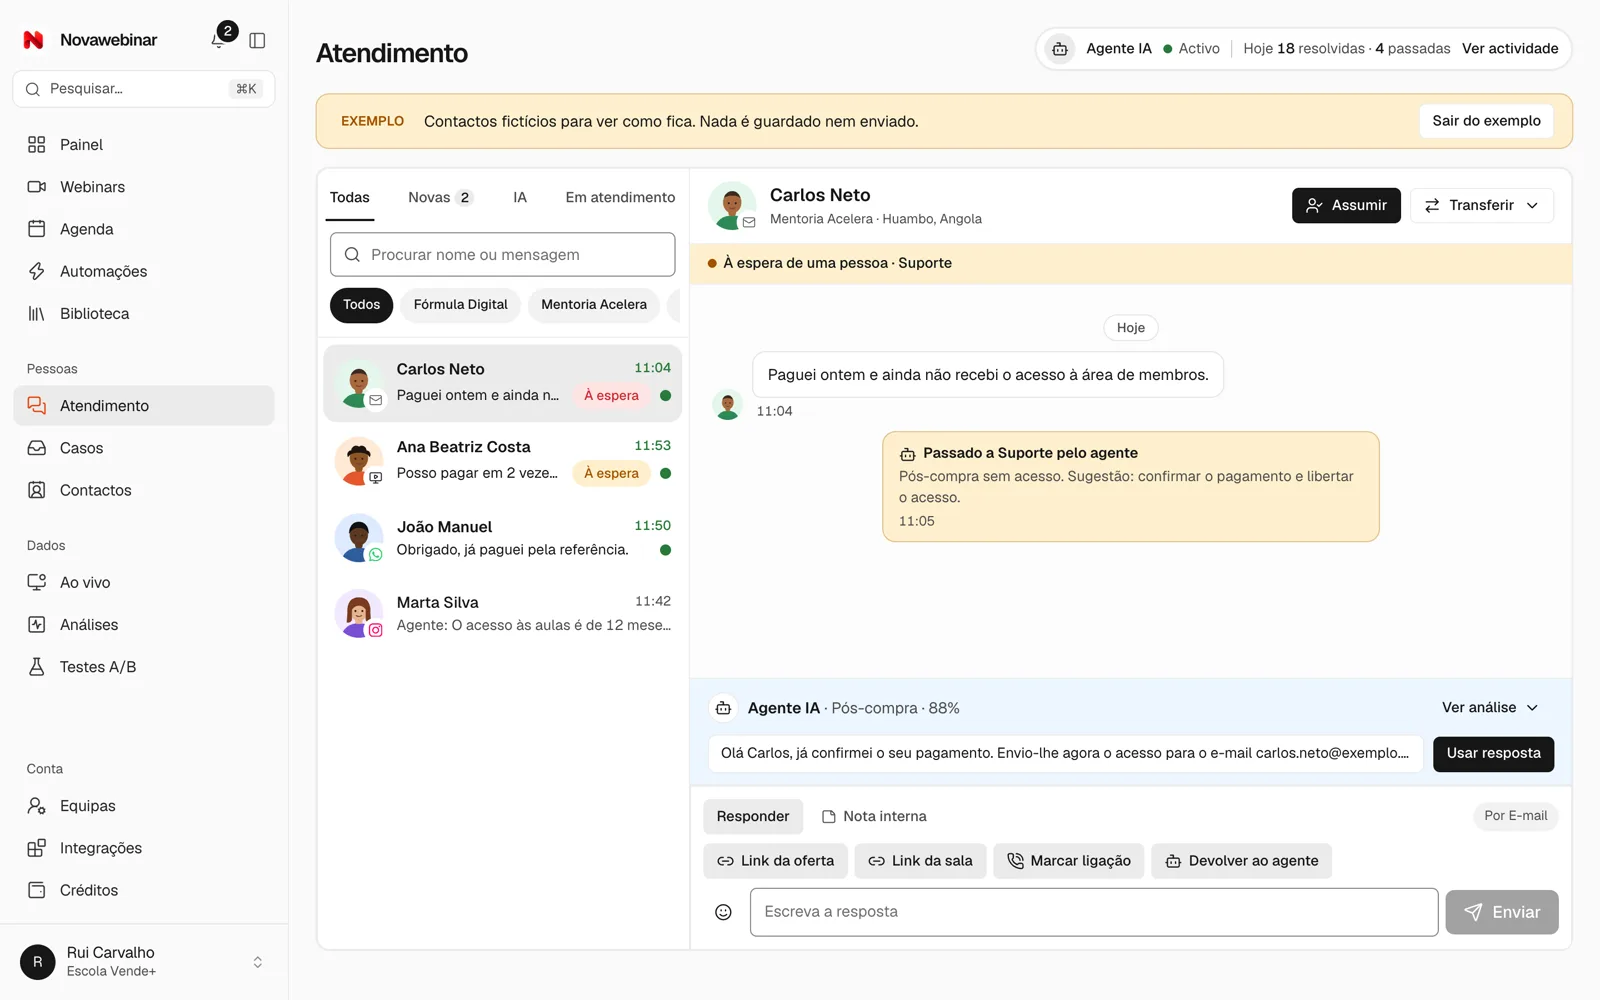Open the Casos page
Viewport: 1600px width, 1000px height.
tap(144, 448)
